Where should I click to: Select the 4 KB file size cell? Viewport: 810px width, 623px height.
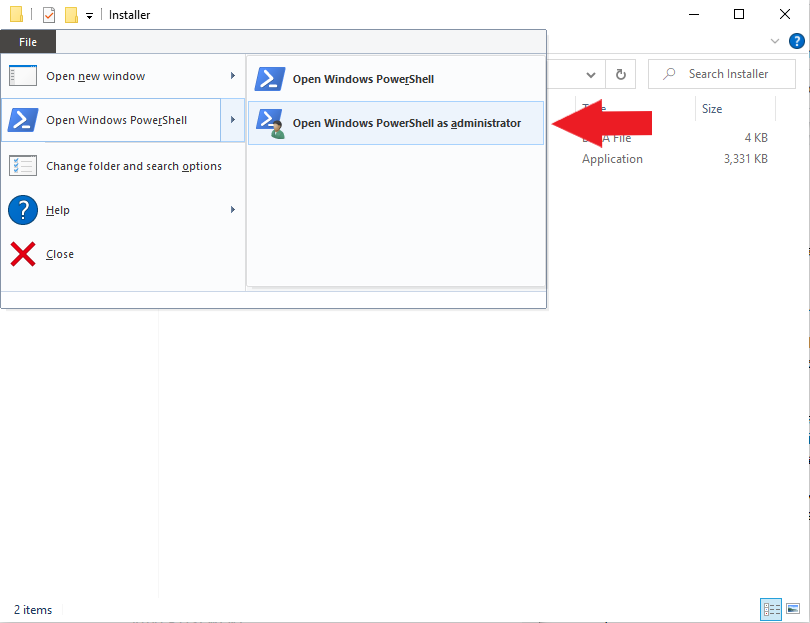(756, 138)
